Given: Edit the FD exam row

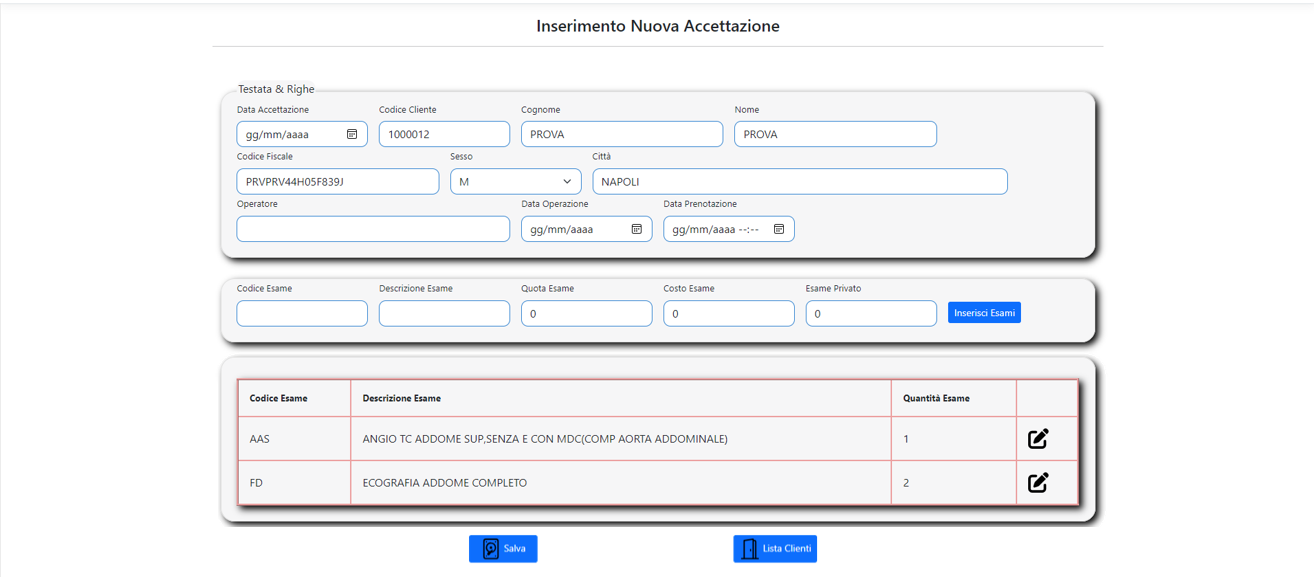Looking at the screenshot, I should pyautogui.click(x=1038, y=482).
